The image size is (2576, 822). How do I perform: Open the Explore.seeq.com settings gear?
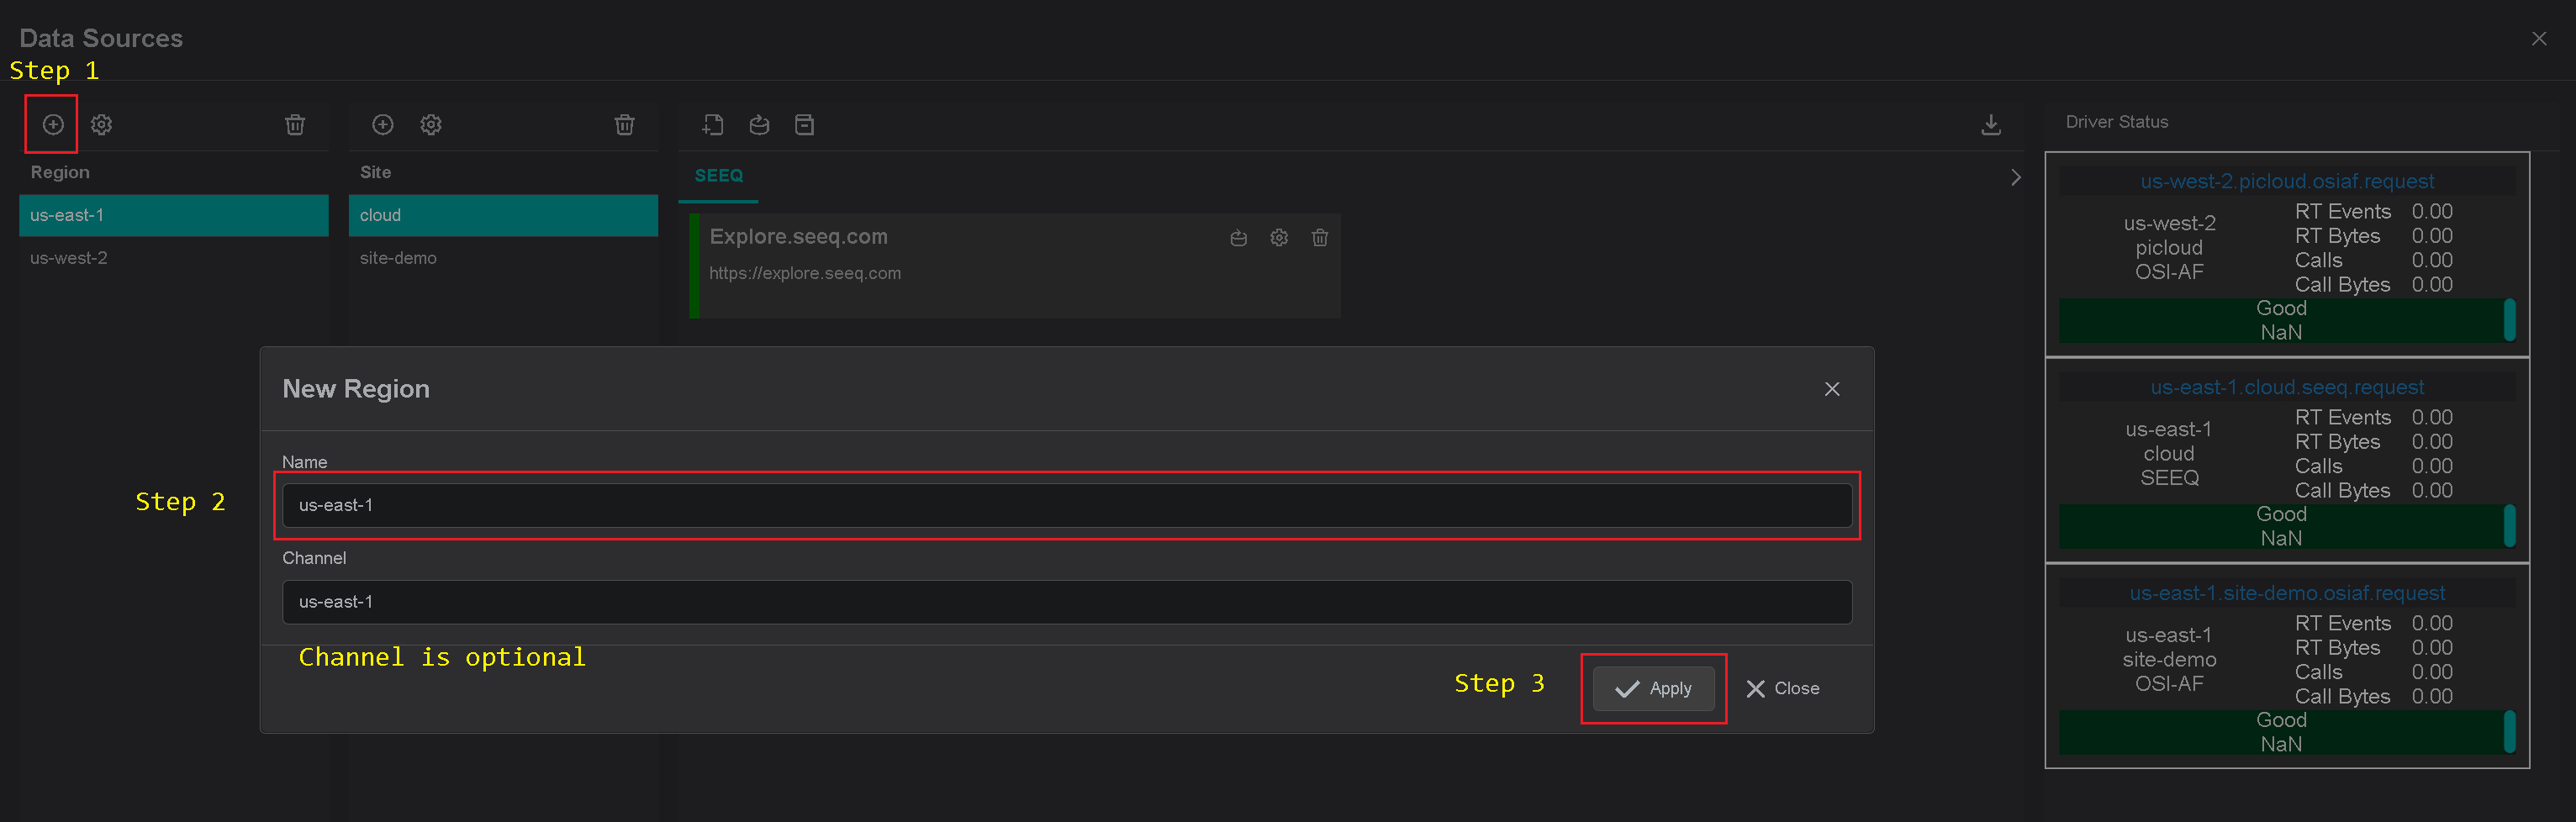coord(1279,238)
